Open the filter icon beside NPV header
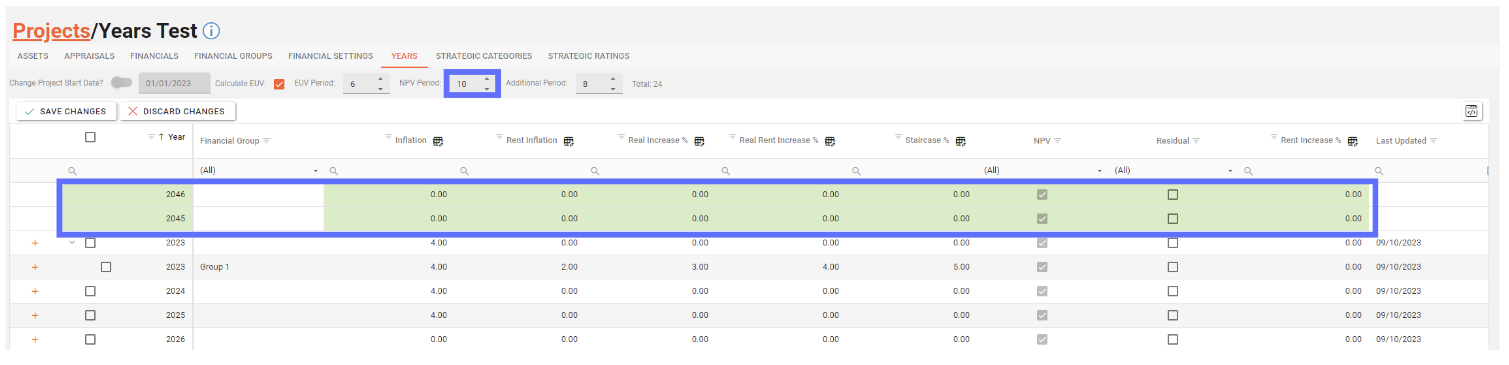This screenshot has width=1509, height=365. pyautogui.click(x=1057, y=140)
